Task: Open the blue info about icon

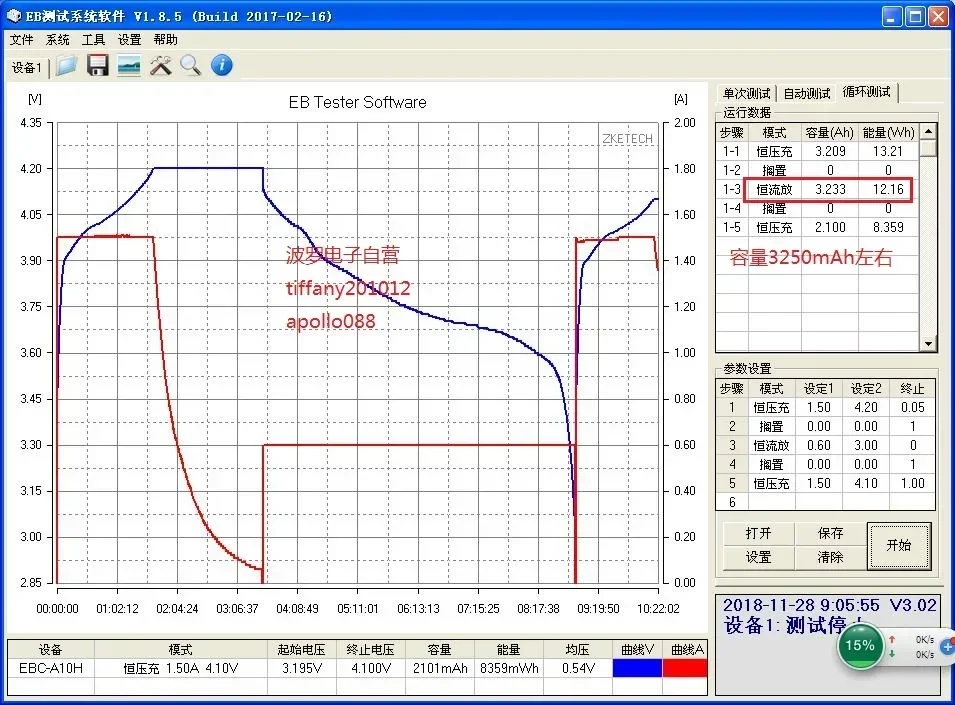Action: 222,65
